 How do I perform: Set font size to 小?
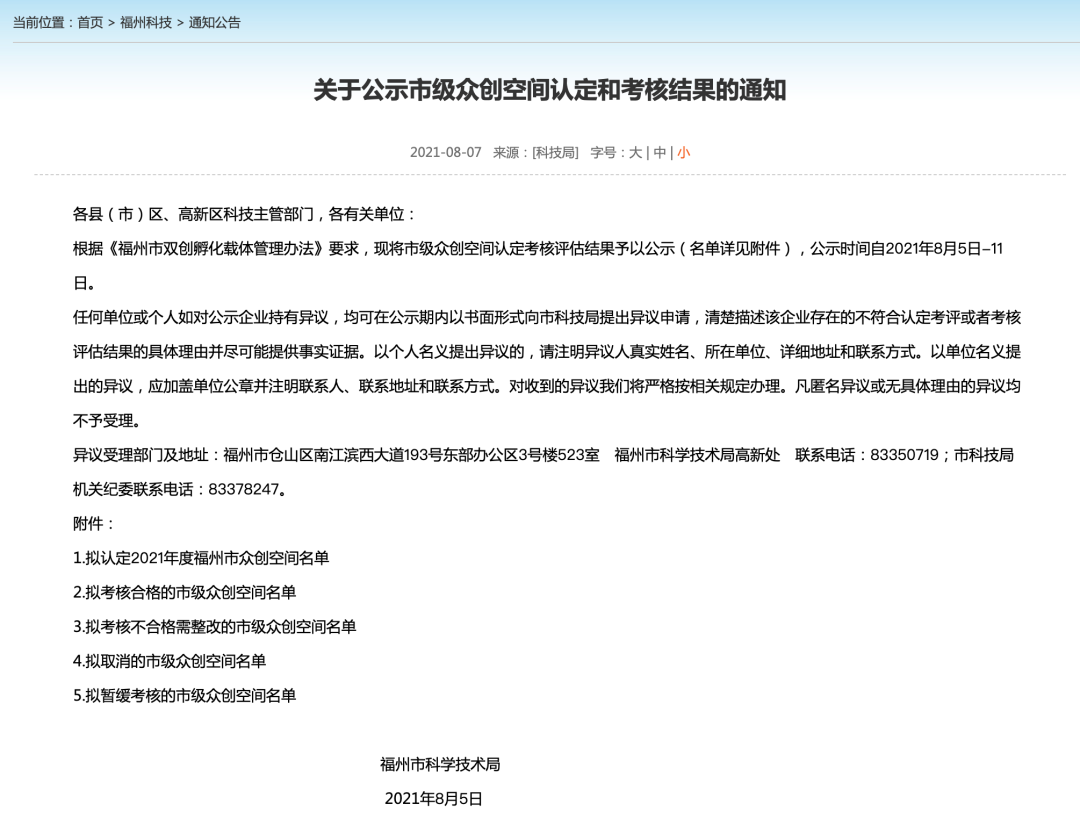pyautogui.click(x=684, y=152)
